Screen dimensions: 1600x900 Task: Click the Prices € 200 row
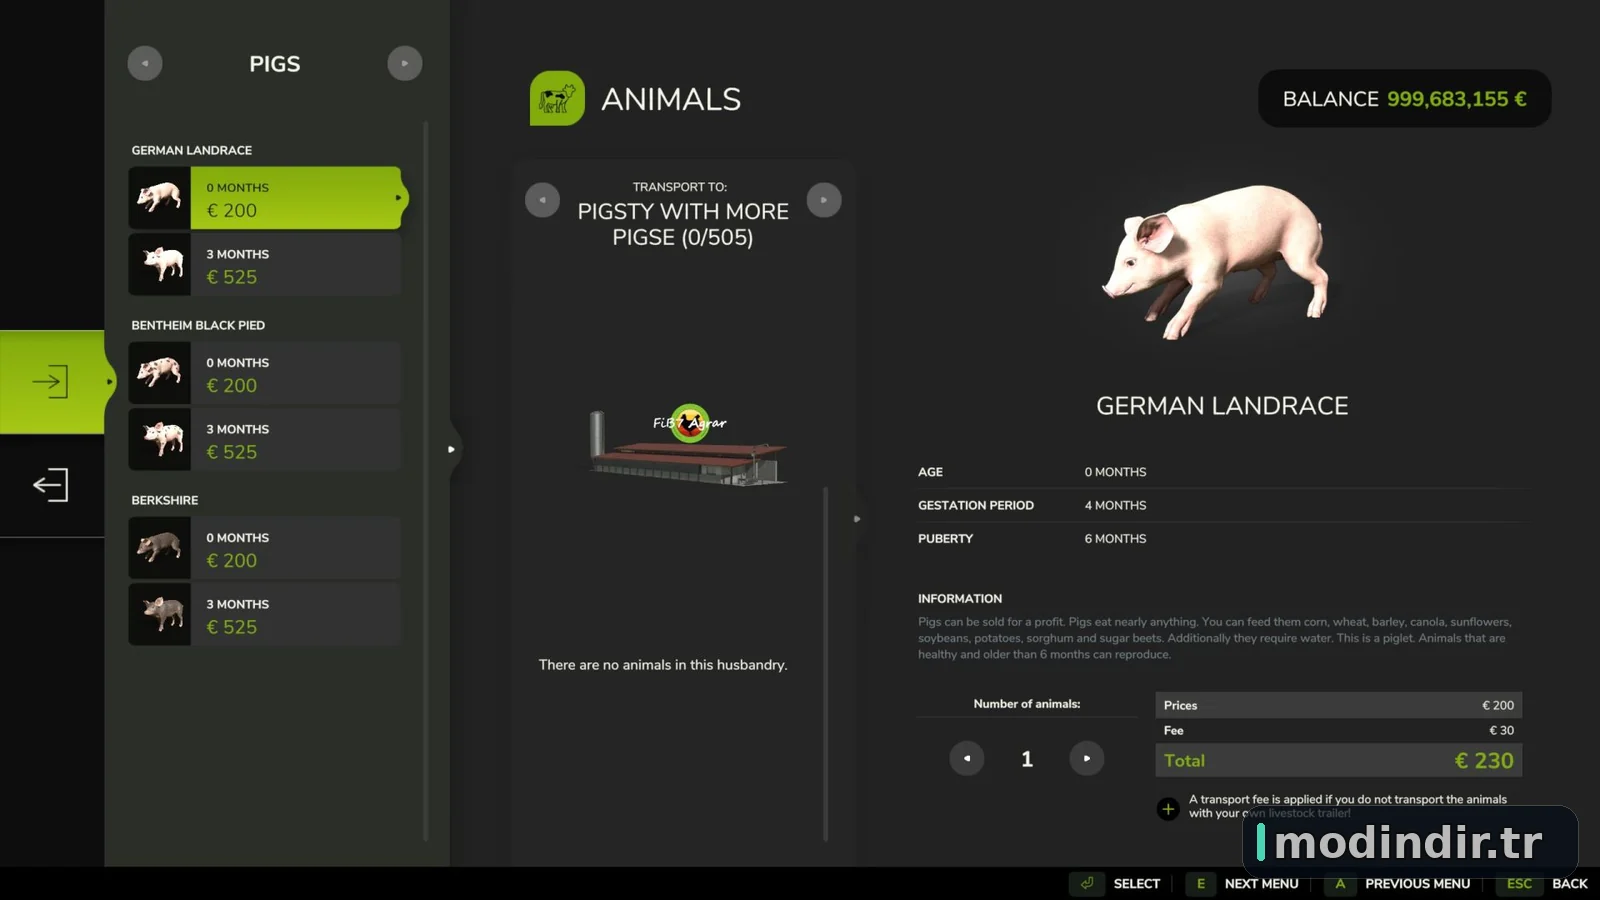click(1339, 705)
